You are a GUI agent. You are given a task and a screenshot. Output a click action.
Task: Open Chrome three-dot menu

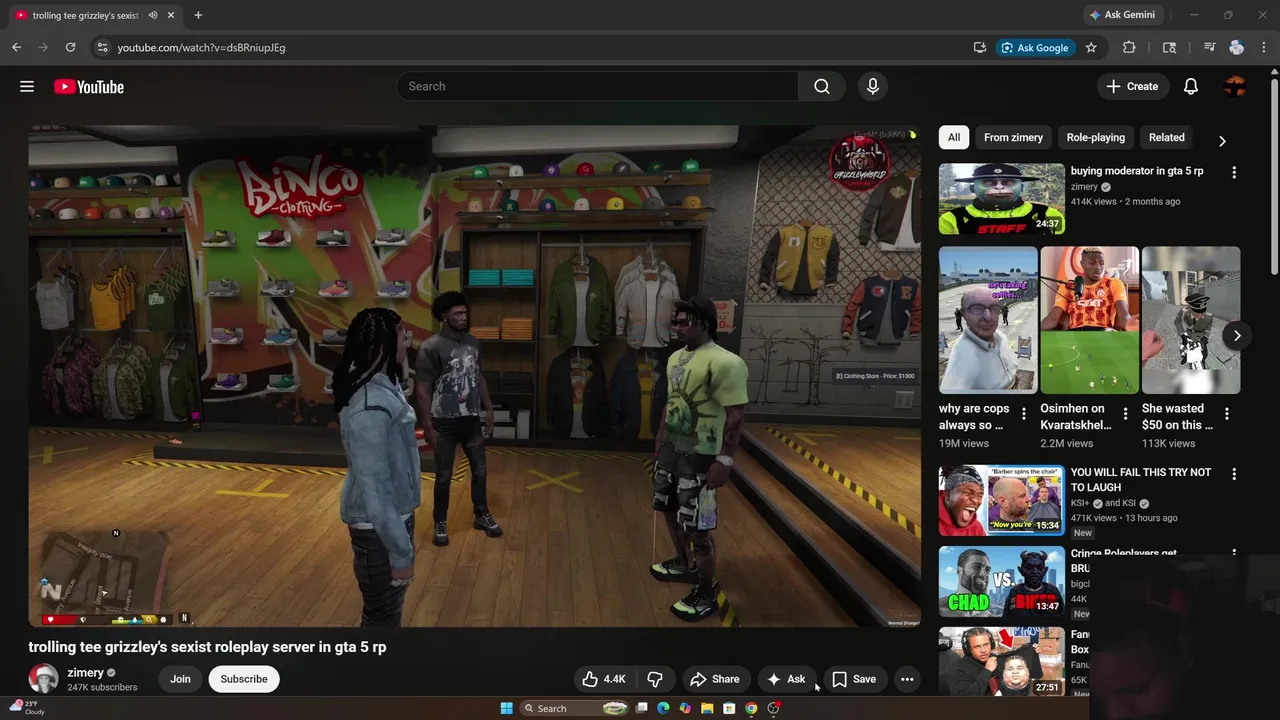click(x=1265, y=47)
